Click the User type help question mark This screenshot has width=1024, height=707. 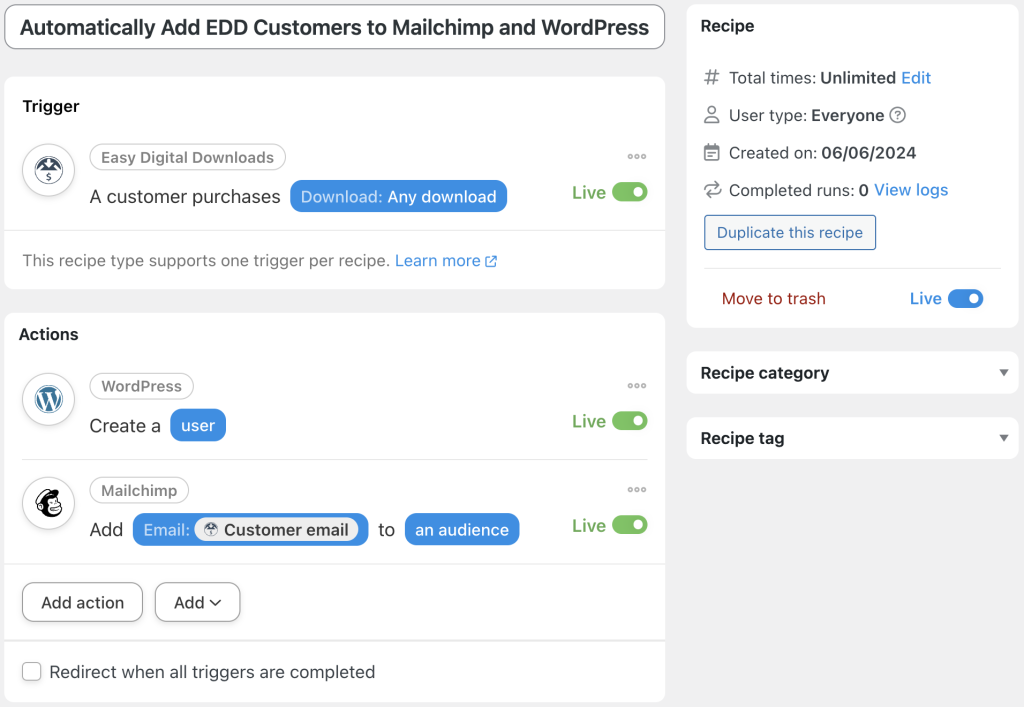tap(897, 115)
